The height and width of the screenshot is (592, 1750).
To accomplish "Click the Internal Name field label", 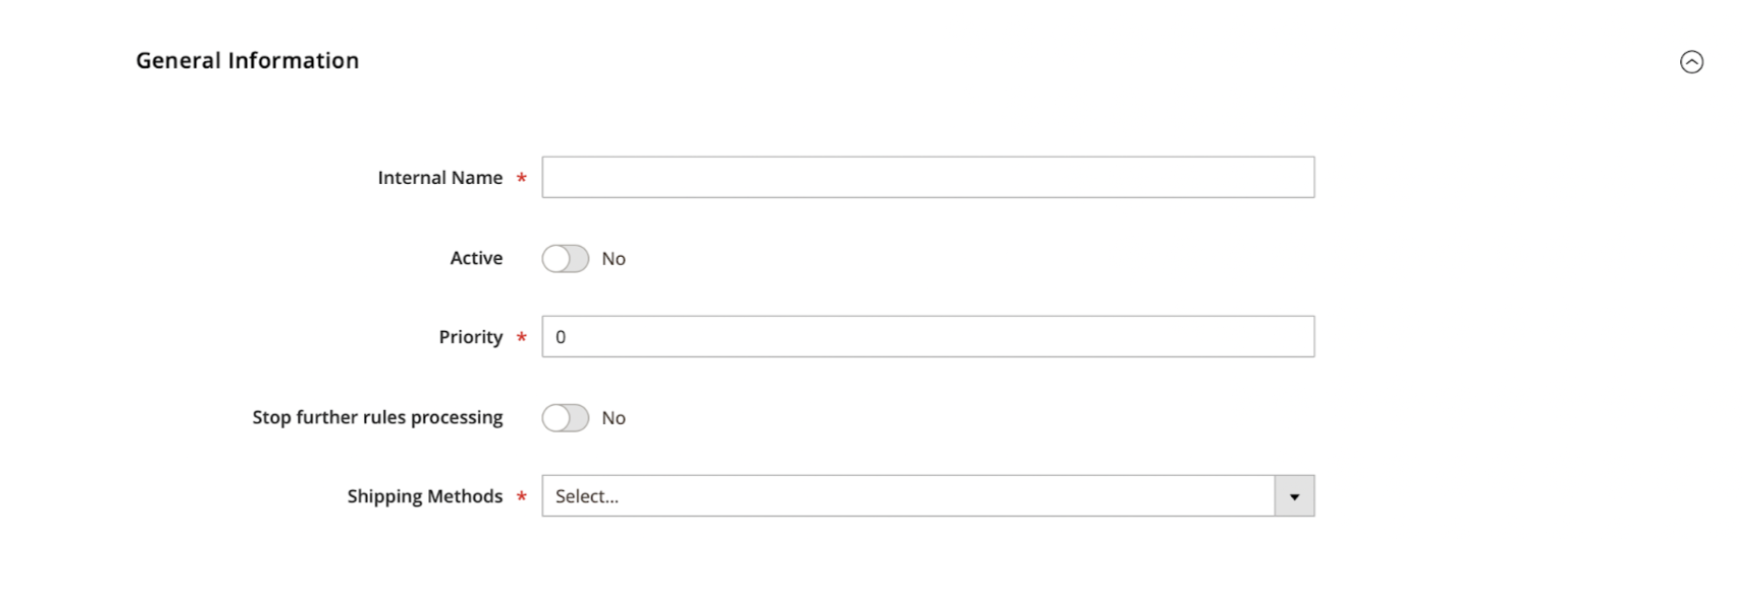I will 440,177.
